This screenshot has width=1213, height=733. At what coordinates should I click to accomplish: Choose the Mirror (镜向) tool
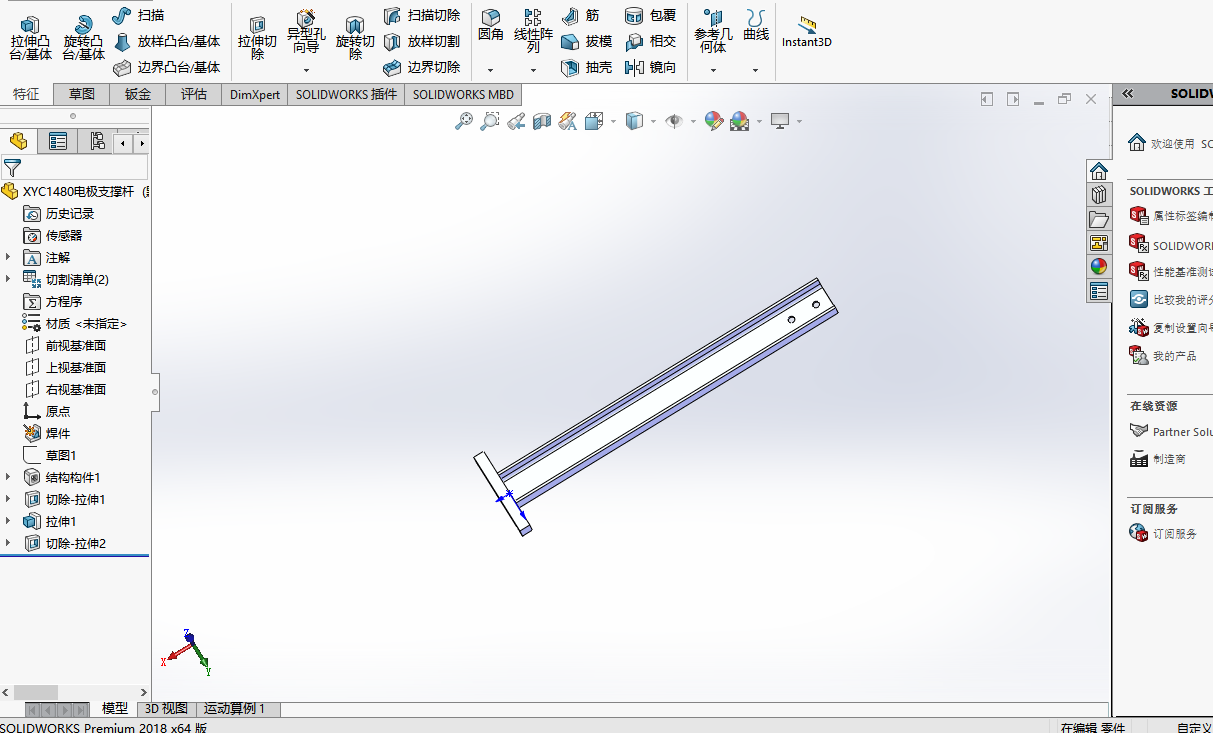[650, 68]
